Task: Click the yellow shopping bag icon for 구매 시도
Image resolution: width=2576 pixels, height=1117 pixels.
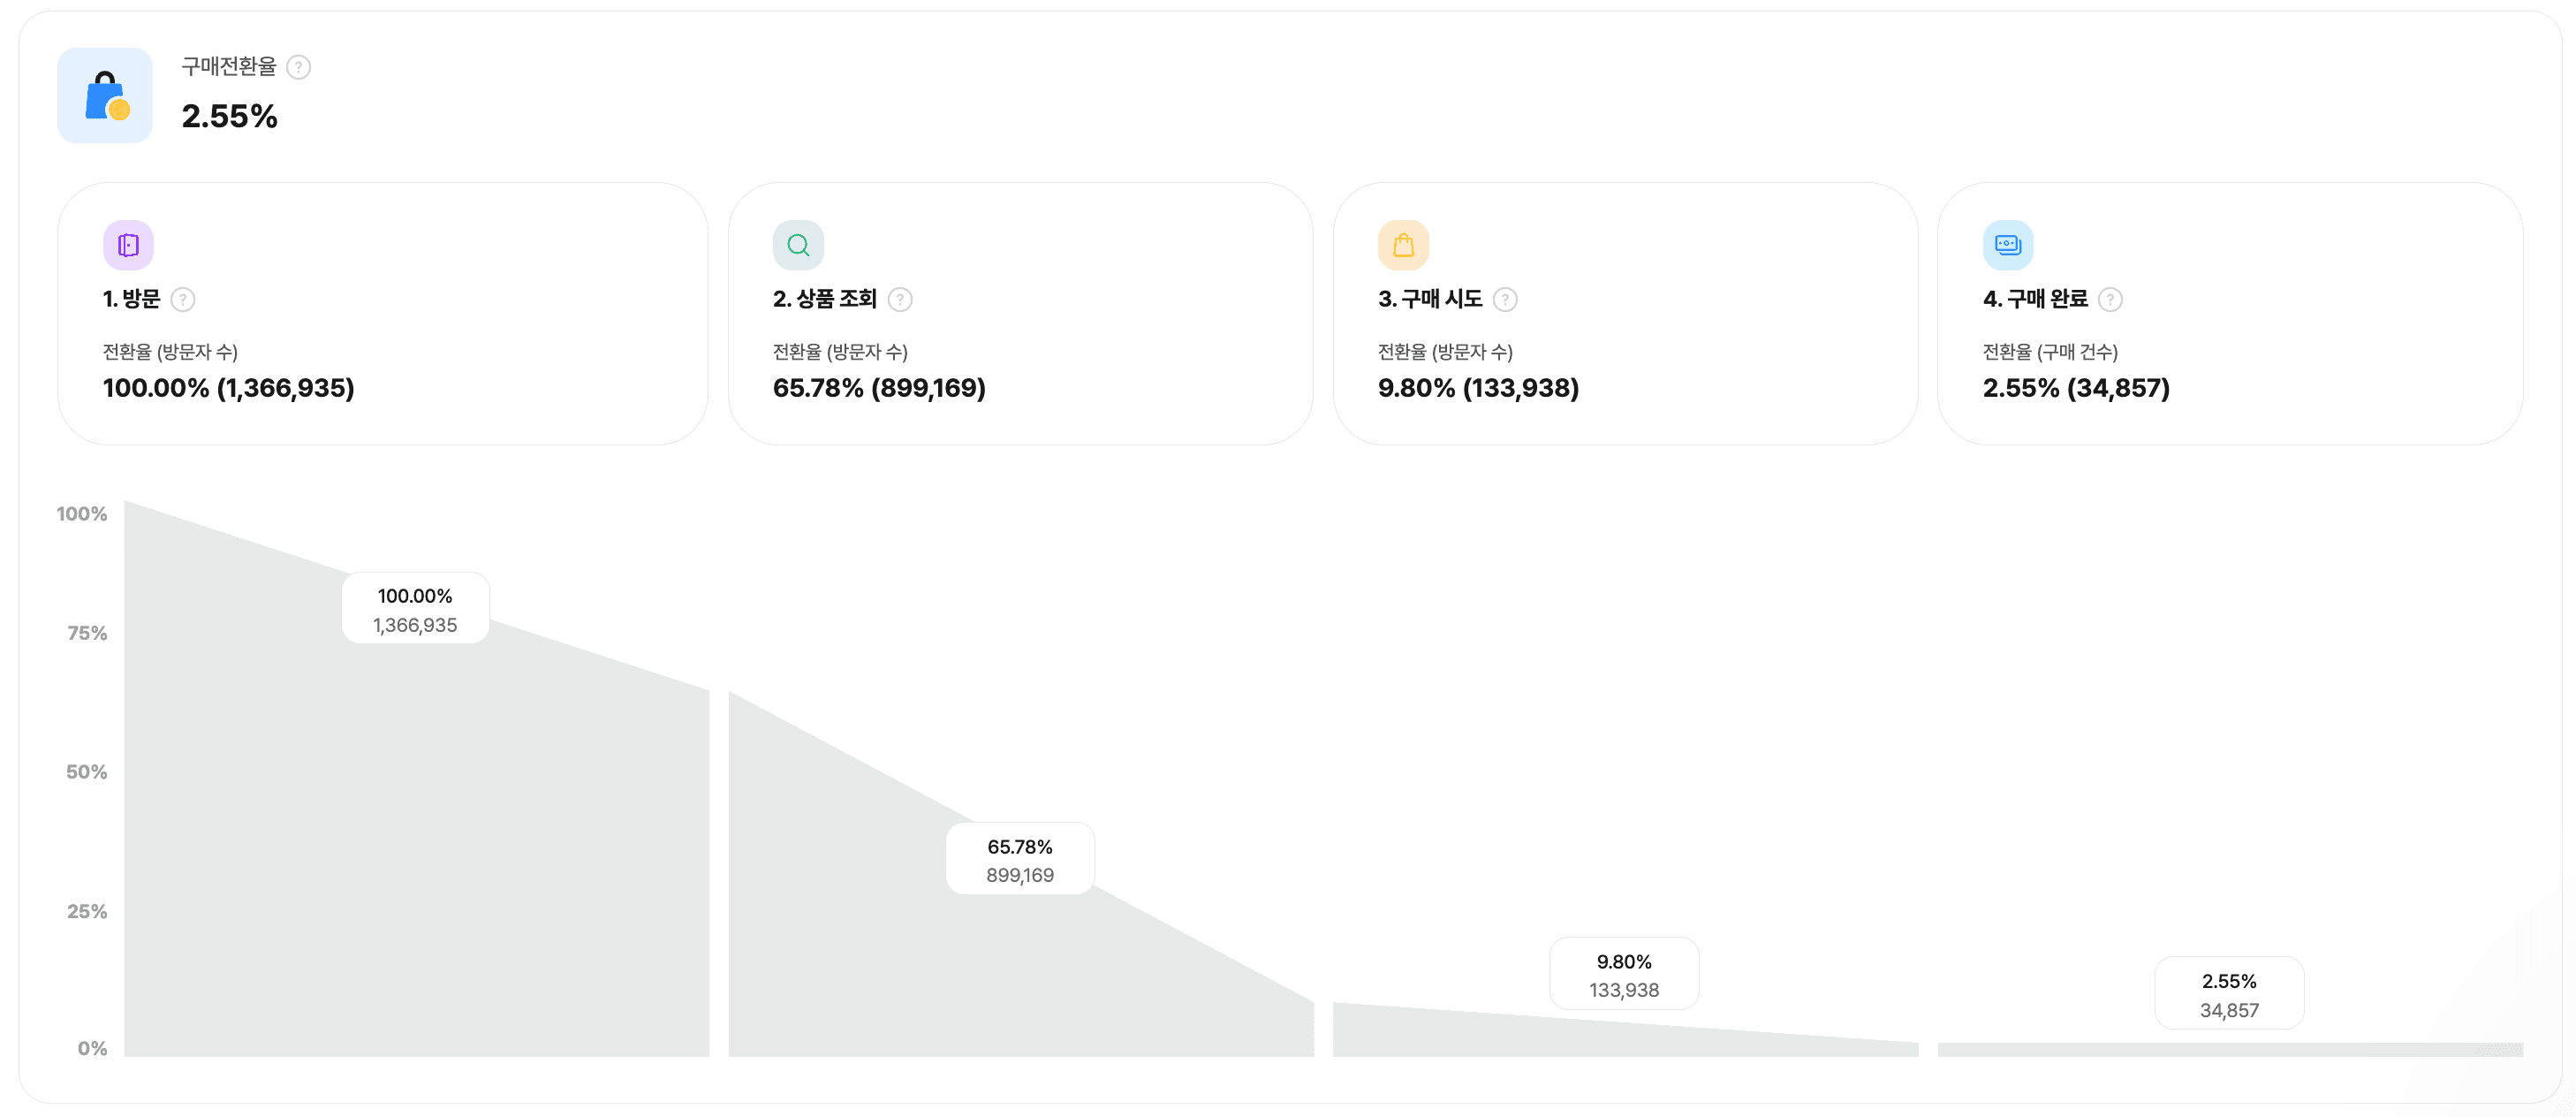Action: point(1403,244)
